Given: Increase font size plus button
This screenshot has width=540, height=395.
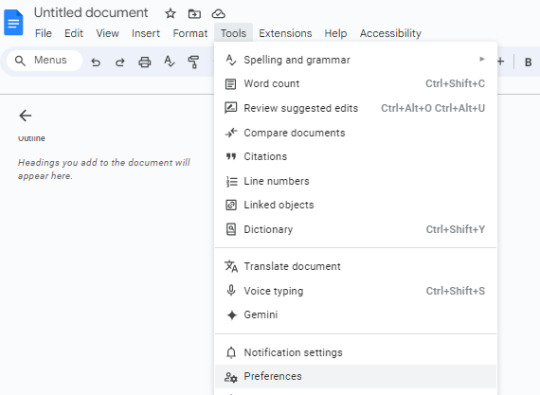Looking at the screenshot, I should point(501,62).
